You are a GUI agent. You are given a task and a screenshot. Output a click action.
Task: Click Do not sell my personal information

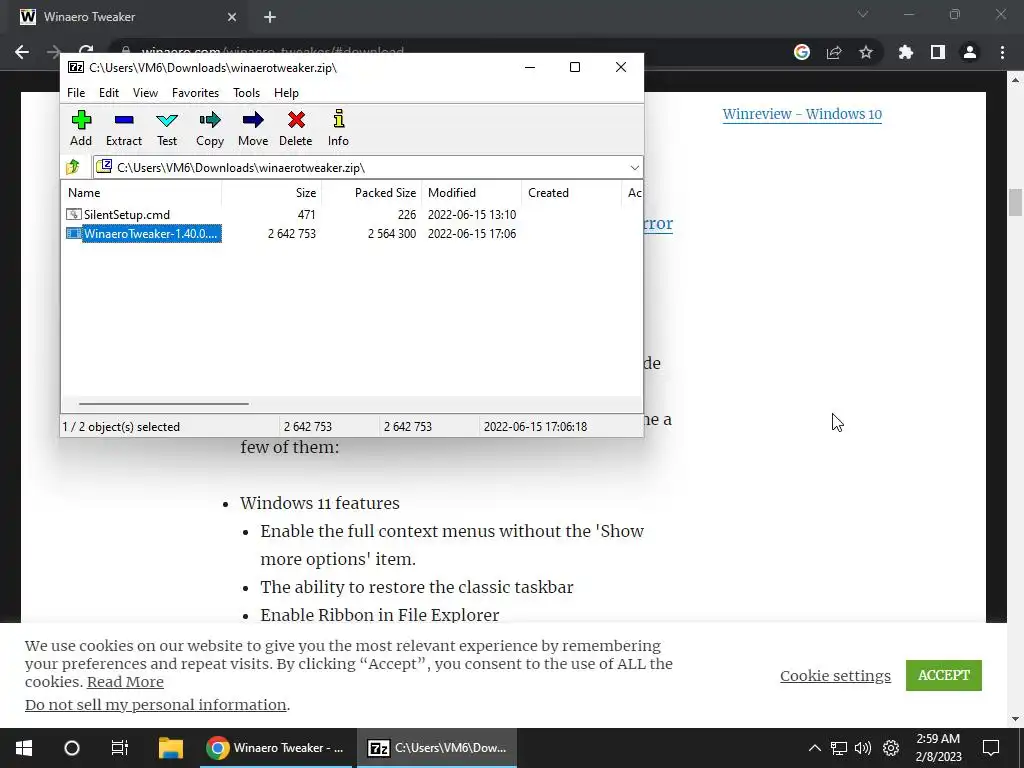(x=155, y=705)
